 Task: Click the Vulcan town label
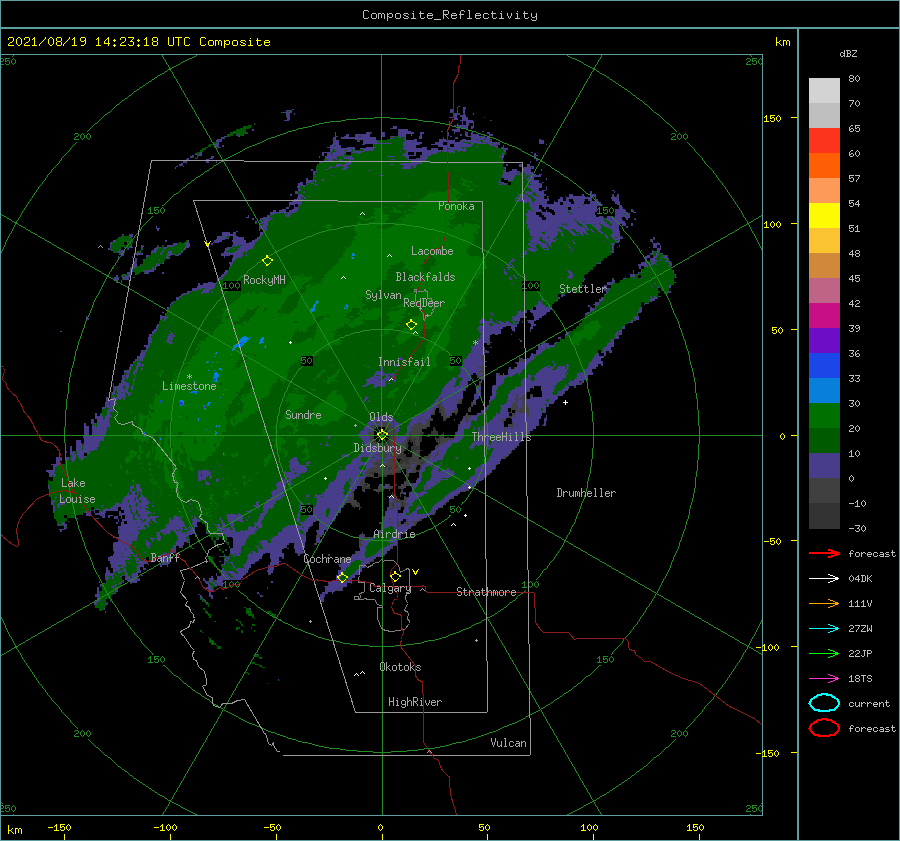[x=508, y=743]
